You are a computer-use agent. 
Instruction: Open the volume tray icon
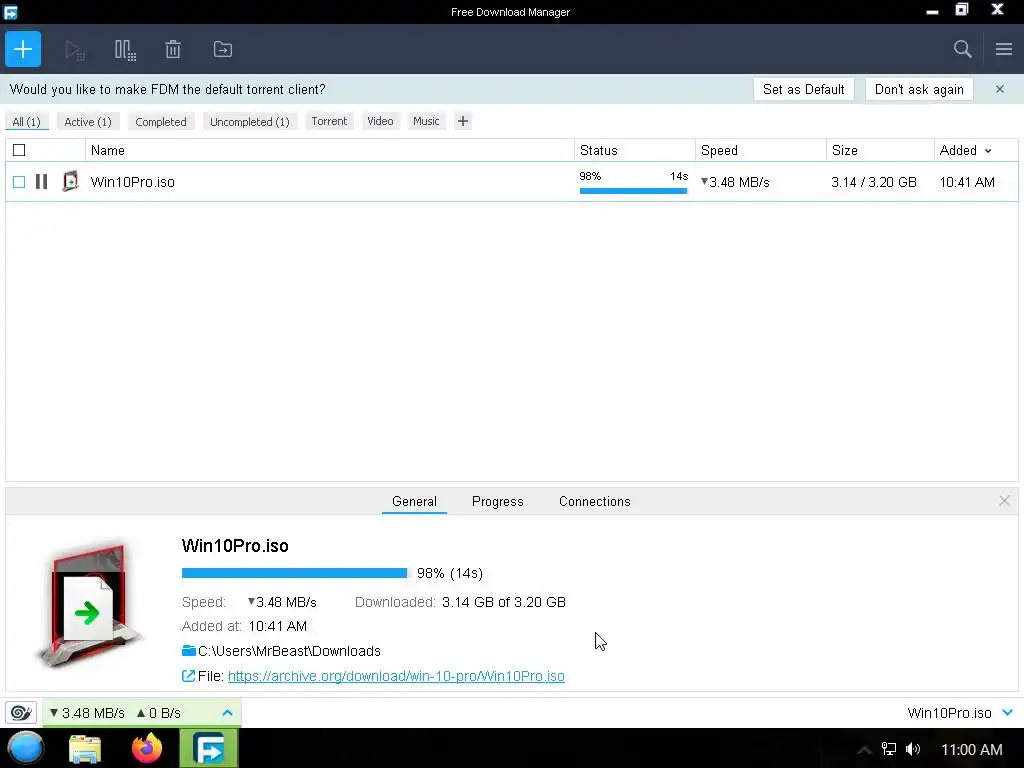point(913,749)
